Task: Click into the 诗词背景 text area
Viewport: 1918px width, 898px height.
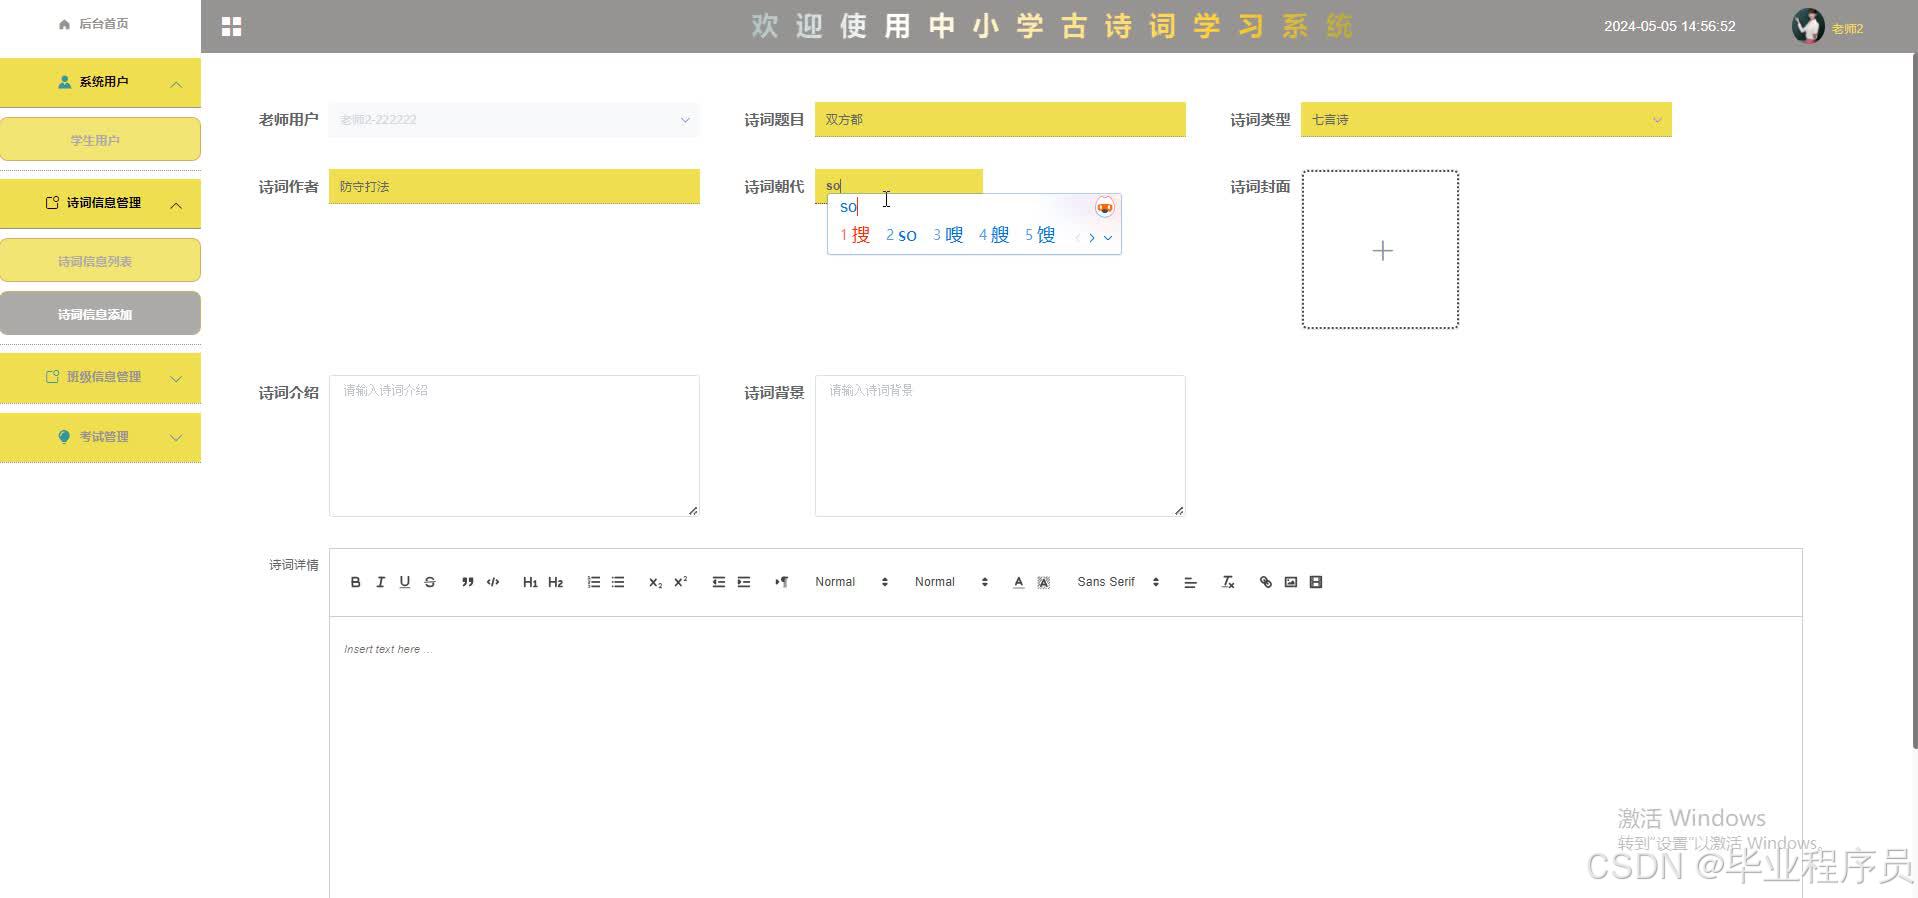Action: point(1000,446)
